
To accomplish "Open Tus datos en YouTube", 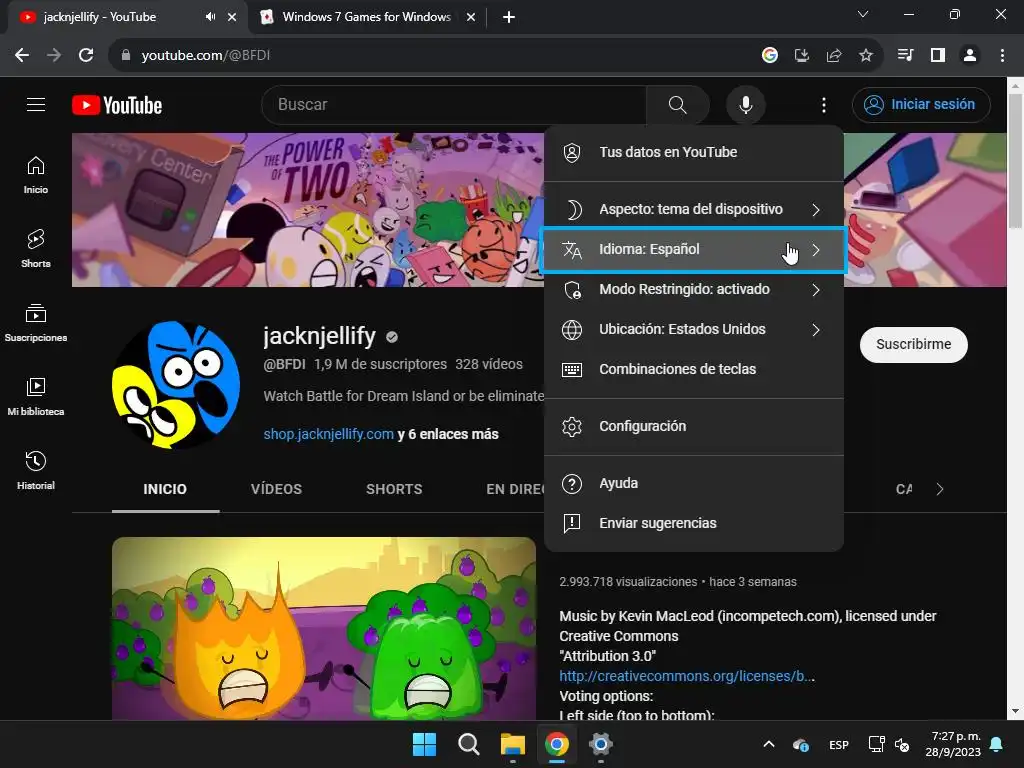I will (x=694, y=152).
